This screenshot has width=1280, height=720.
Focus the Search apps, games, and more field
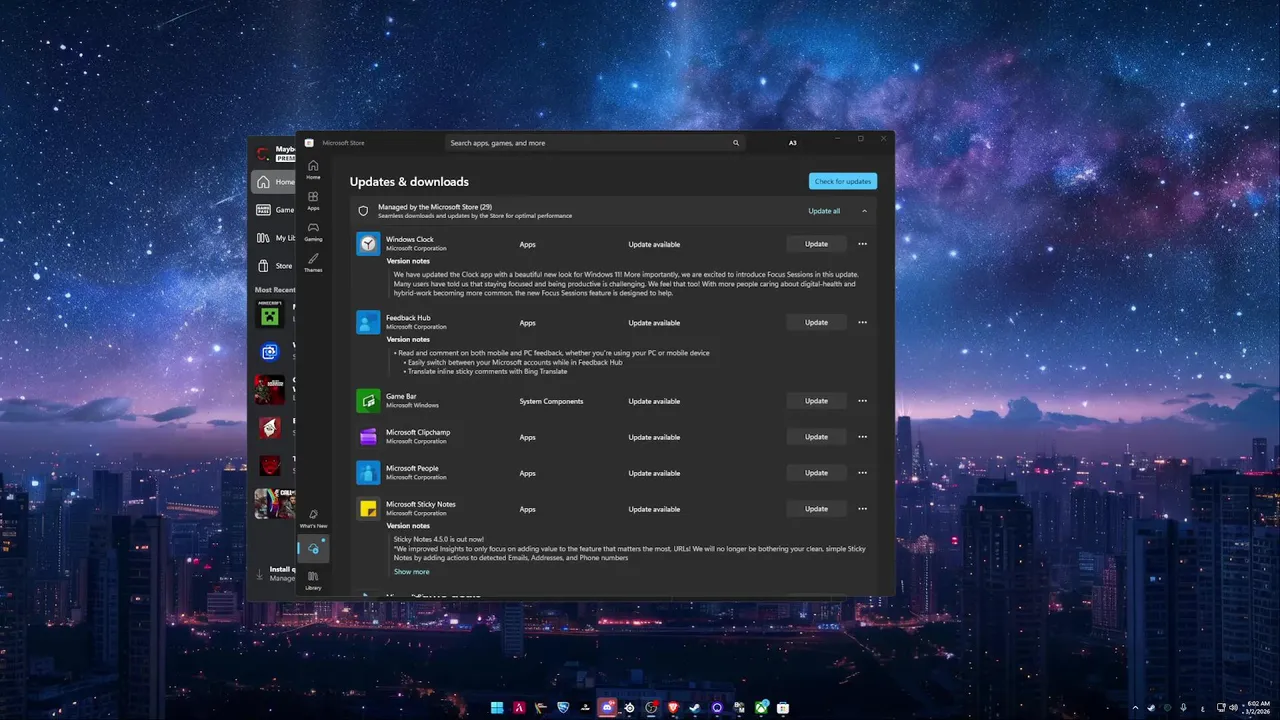[595, 143]
